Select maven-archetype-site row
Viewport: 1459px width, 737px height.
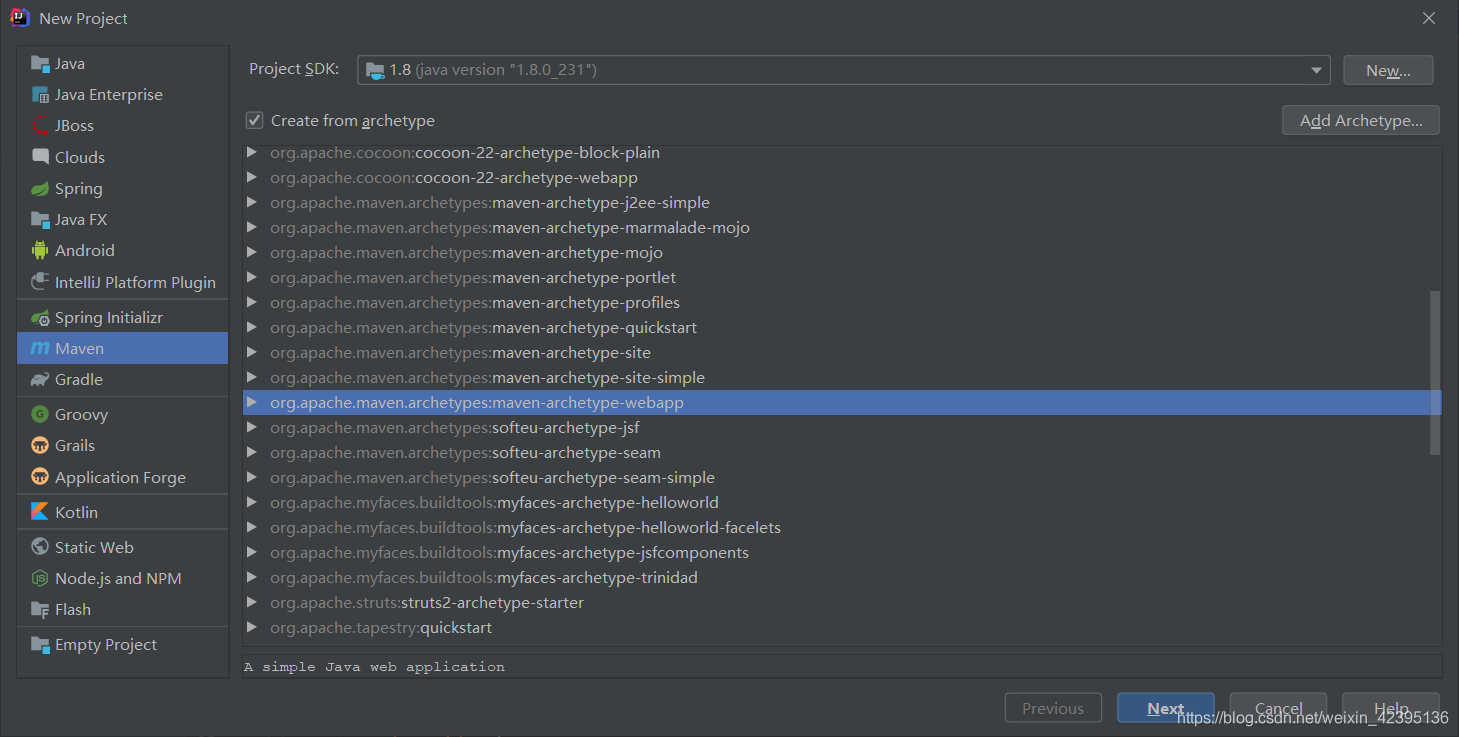[x=842, y=353]
